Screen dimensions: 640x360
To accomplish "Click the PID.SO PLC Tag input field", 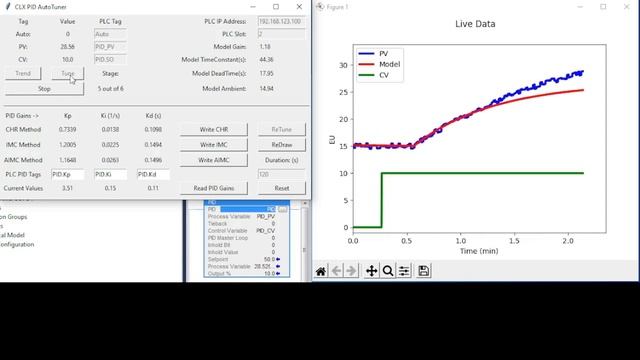I will (110, 60).
